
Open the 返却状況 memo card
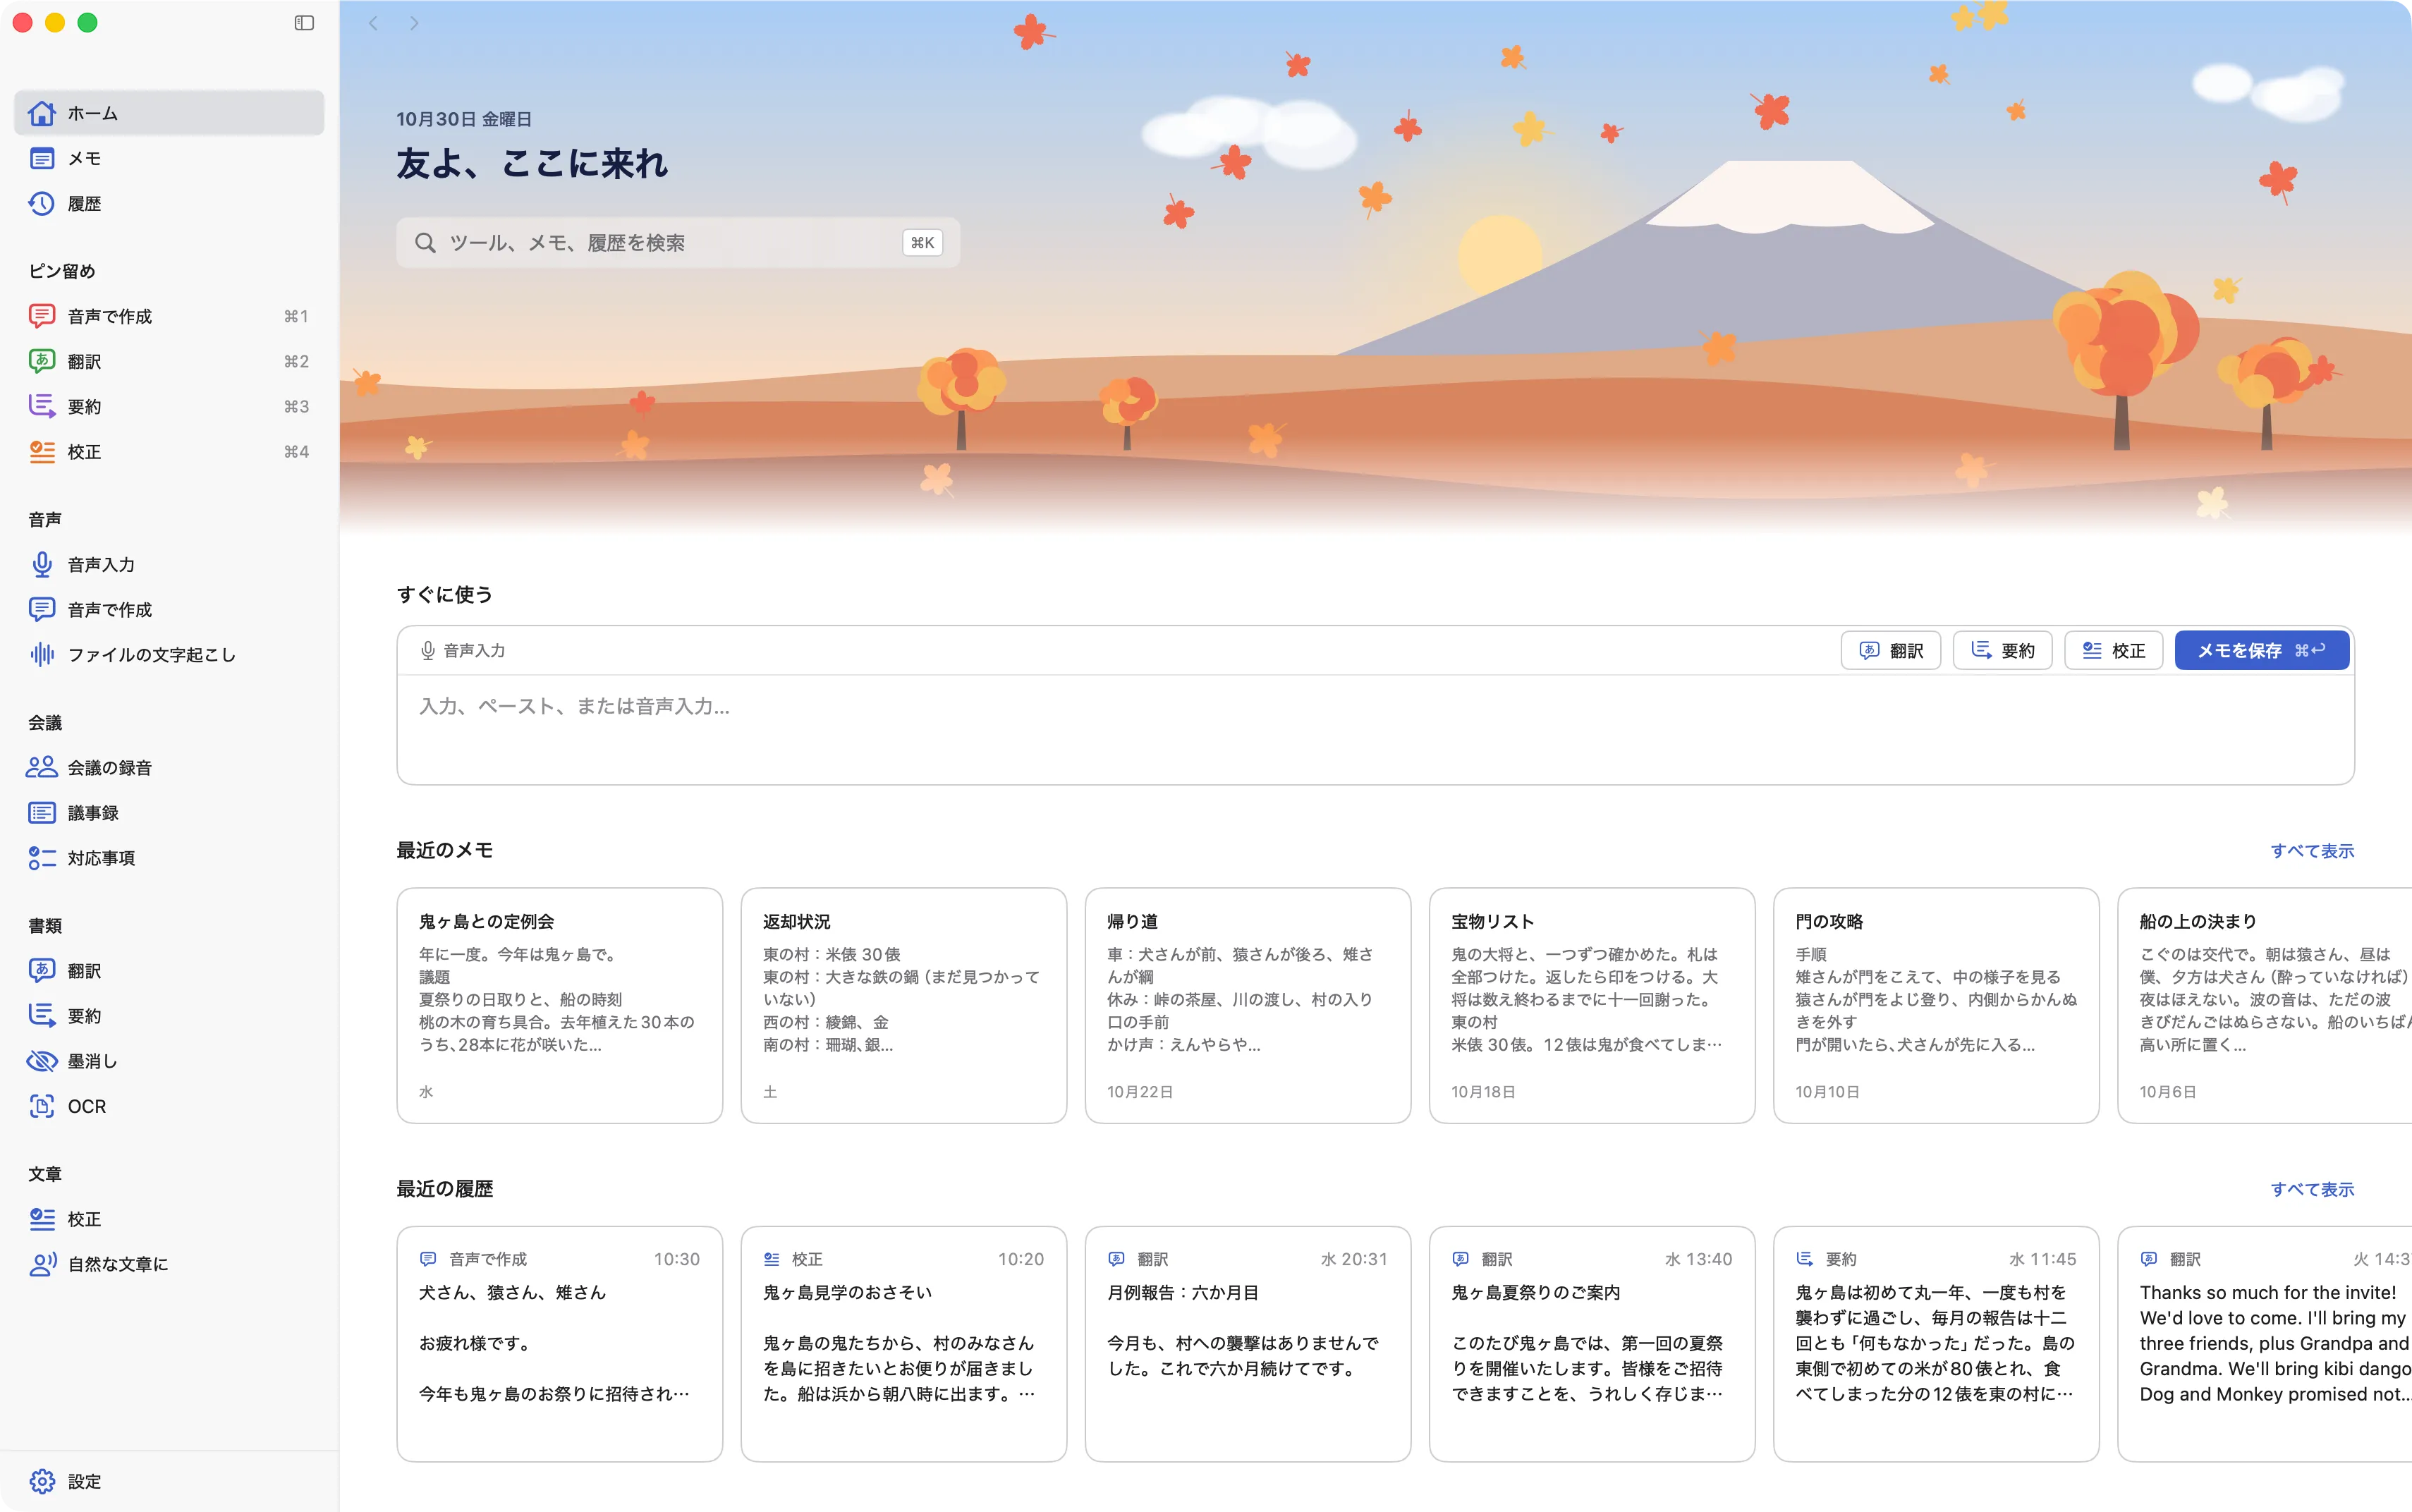[903, 1005]
